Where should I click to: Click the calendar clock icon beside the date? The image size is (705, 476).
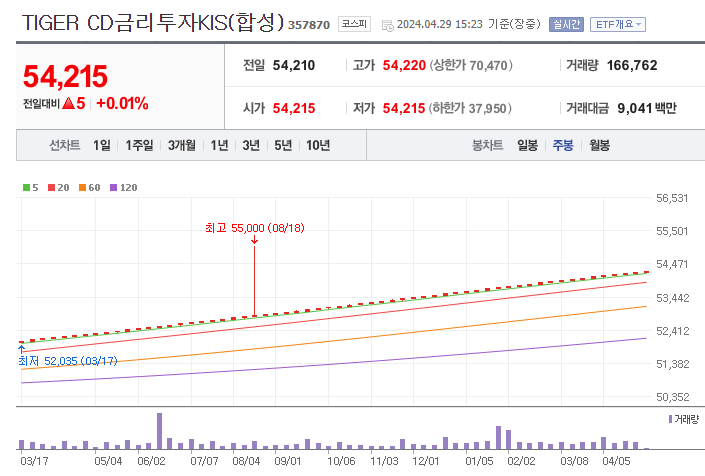tap(388, 26)
